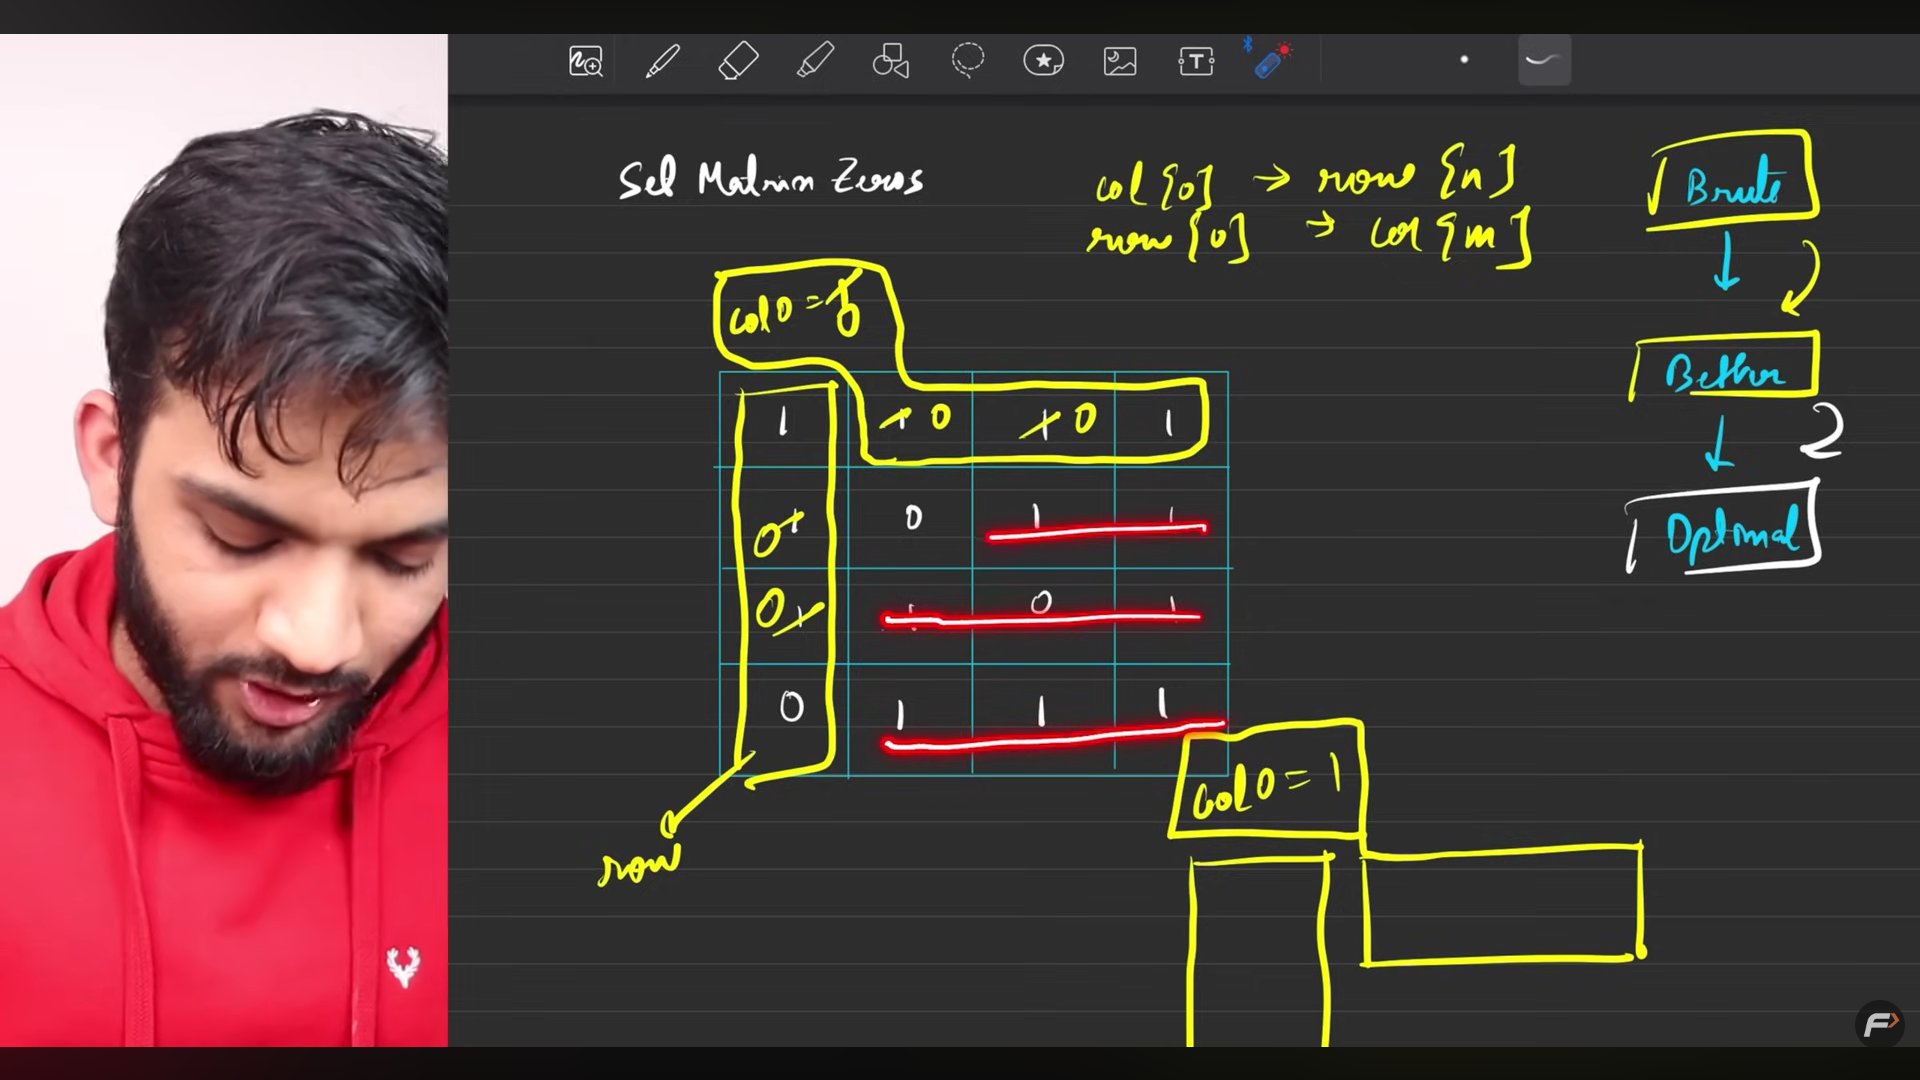Open the Elements sticker tool
This screenshot has width=1920, height=1080.
(x=1043, y=62)
